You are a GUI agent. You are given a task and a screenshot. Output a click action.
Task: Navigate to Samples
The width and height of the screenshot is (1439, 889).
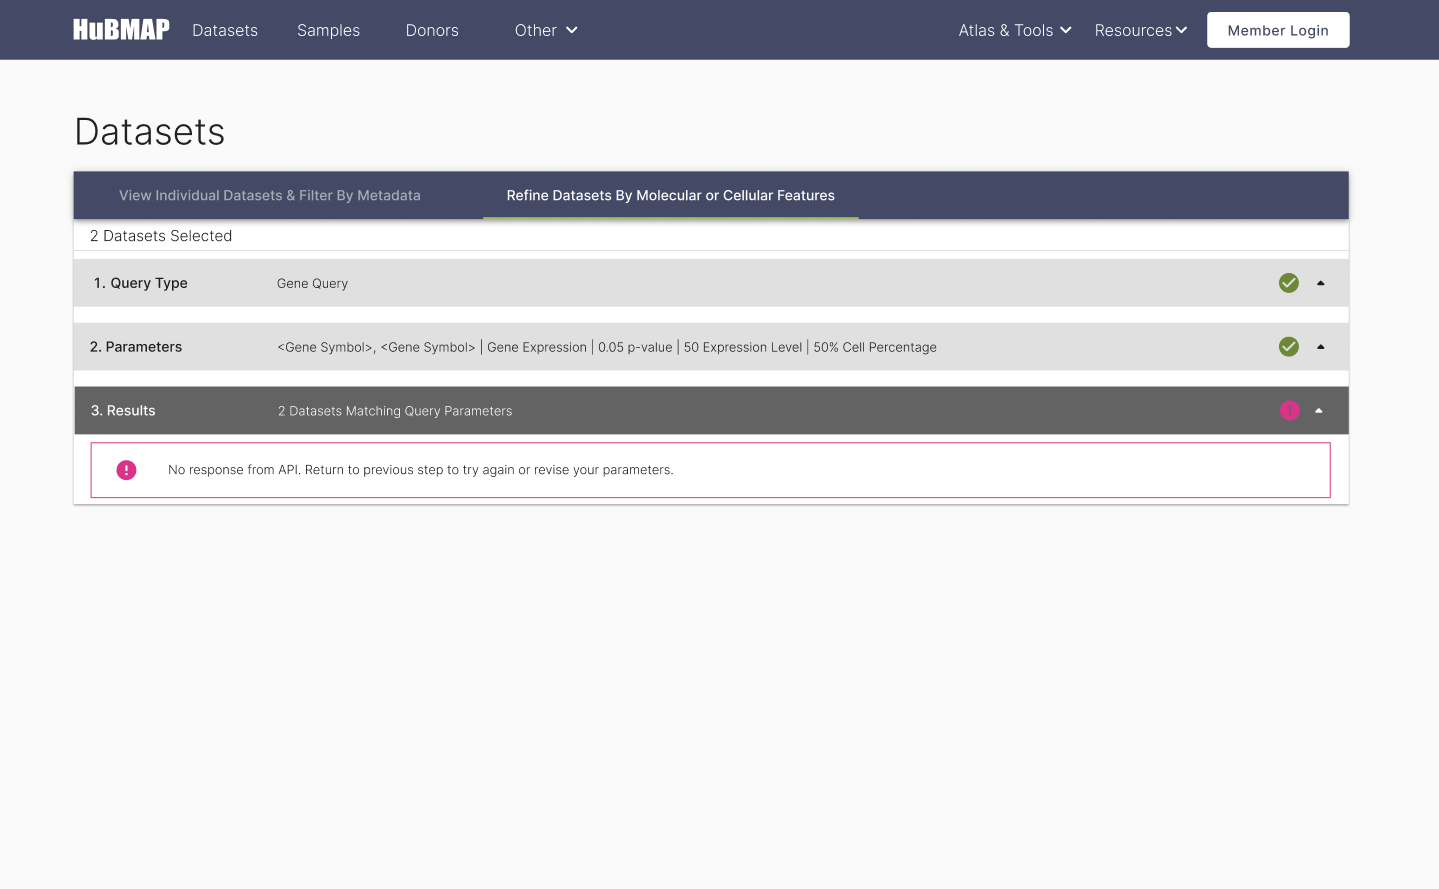coord(328,30)
